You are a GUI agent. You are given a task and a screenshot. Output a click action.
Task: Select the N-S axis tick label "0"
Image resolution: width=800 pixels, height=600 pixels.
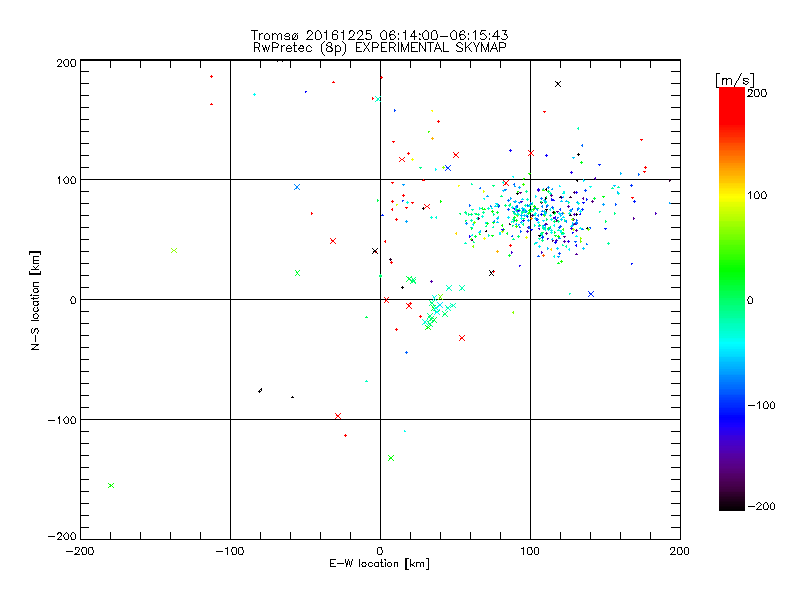point(73,300)
